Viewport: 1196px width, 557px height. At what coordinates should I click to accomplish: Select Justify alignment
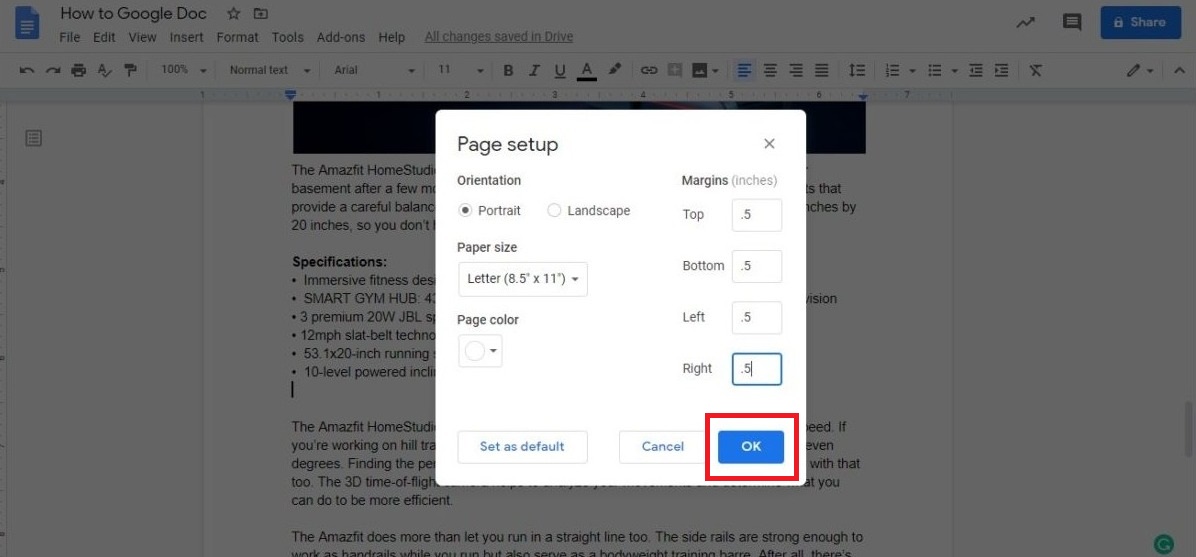pos(821,70)
